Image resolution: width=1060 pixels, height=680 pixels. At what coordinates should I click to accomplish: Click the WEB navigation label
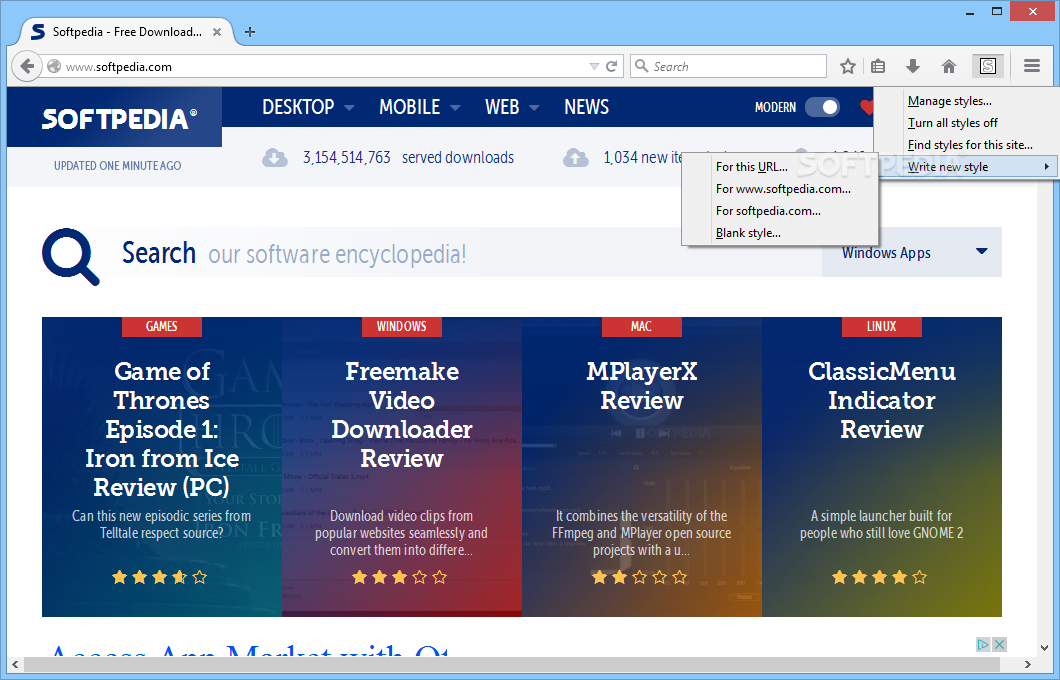[x=502, y=107]
